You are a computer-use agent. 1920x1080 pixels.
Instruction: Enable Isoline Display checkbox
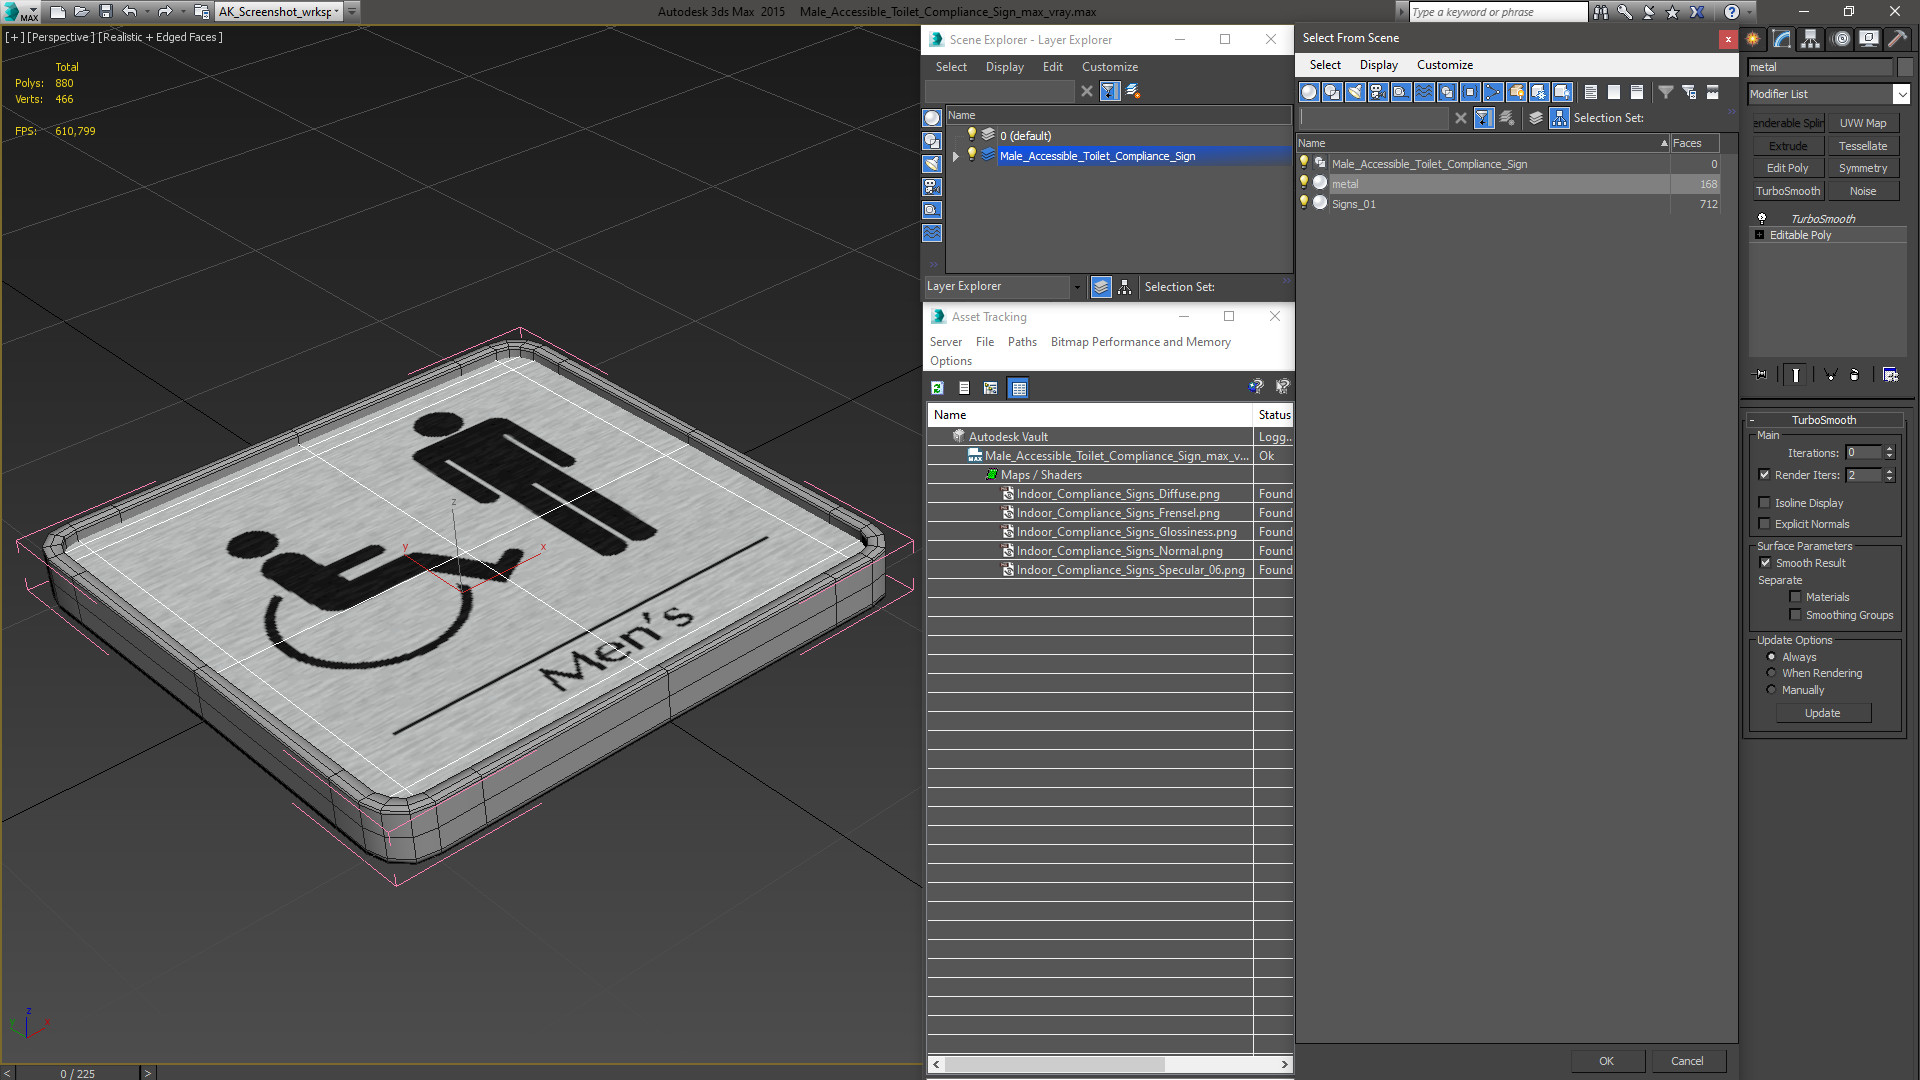(x=1764, y=503)
